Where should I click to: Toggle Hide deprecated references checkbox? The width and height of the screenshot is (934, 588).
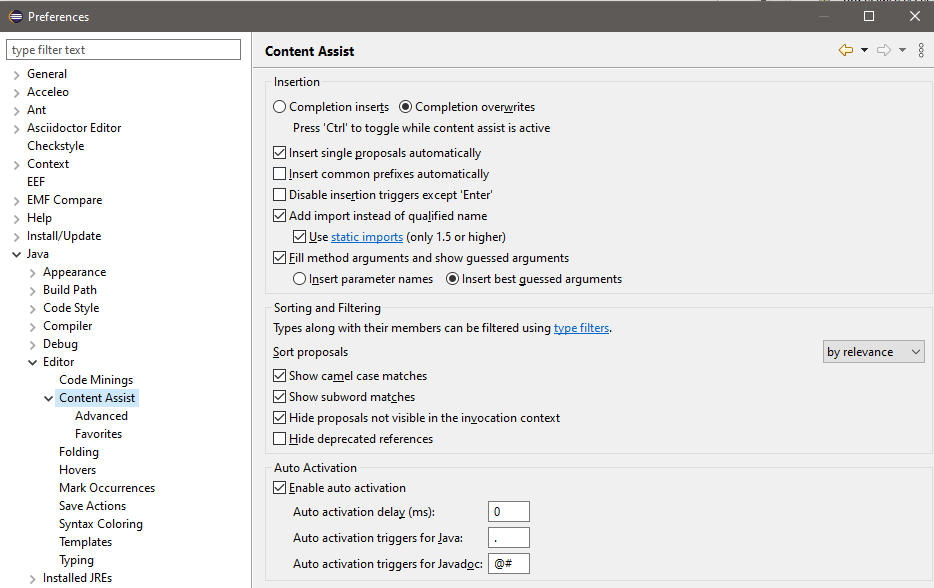(x=280, y=439)
